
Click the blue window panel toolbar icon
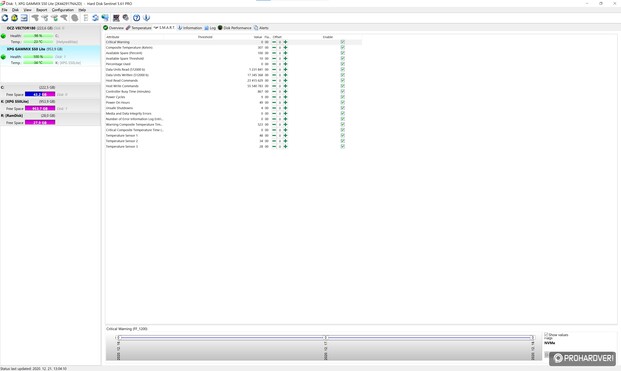click(24, 18)
